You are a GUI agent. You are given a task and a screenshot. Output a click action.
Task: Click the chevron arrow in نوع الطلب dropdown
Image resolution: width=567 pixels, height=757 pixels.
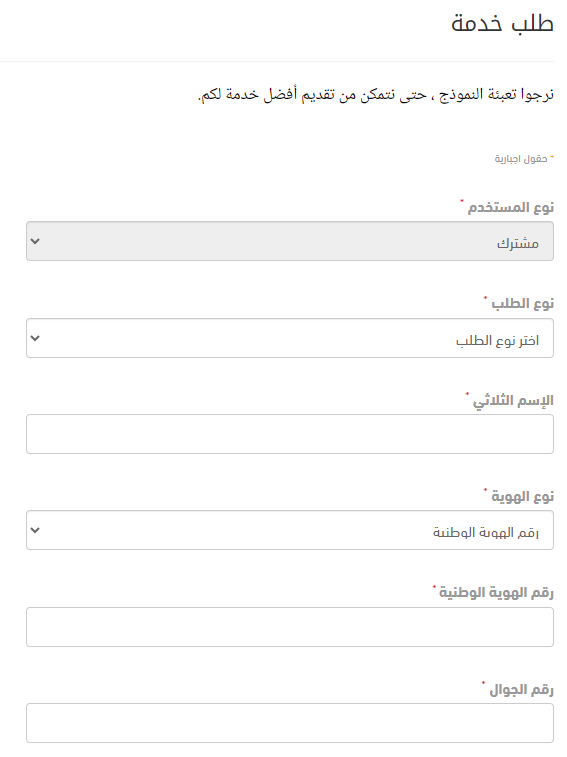click(35, 338)
